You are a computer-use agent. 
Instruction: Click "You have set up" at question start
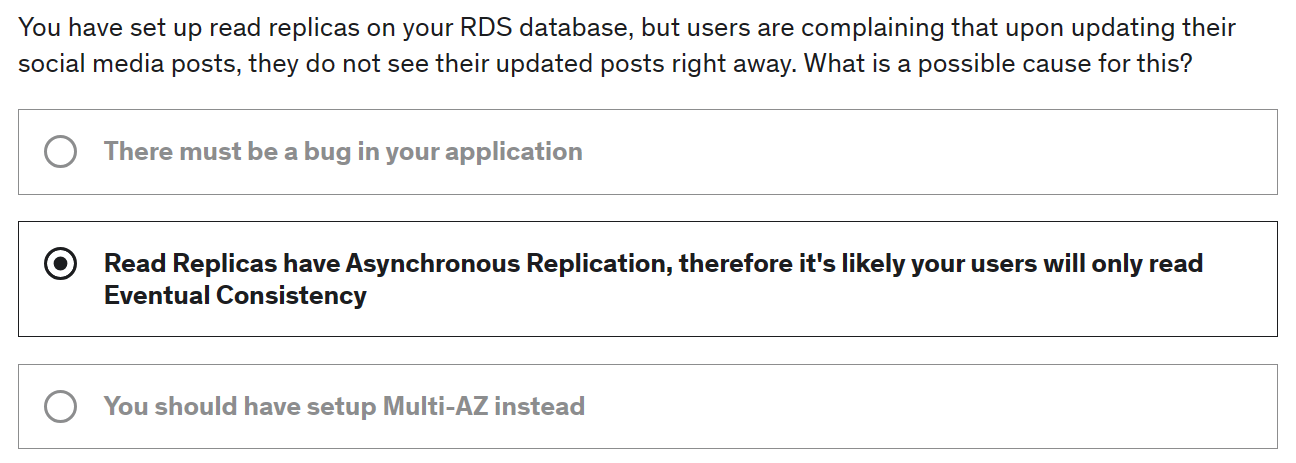pyautogui.click(x=91, y=27)
